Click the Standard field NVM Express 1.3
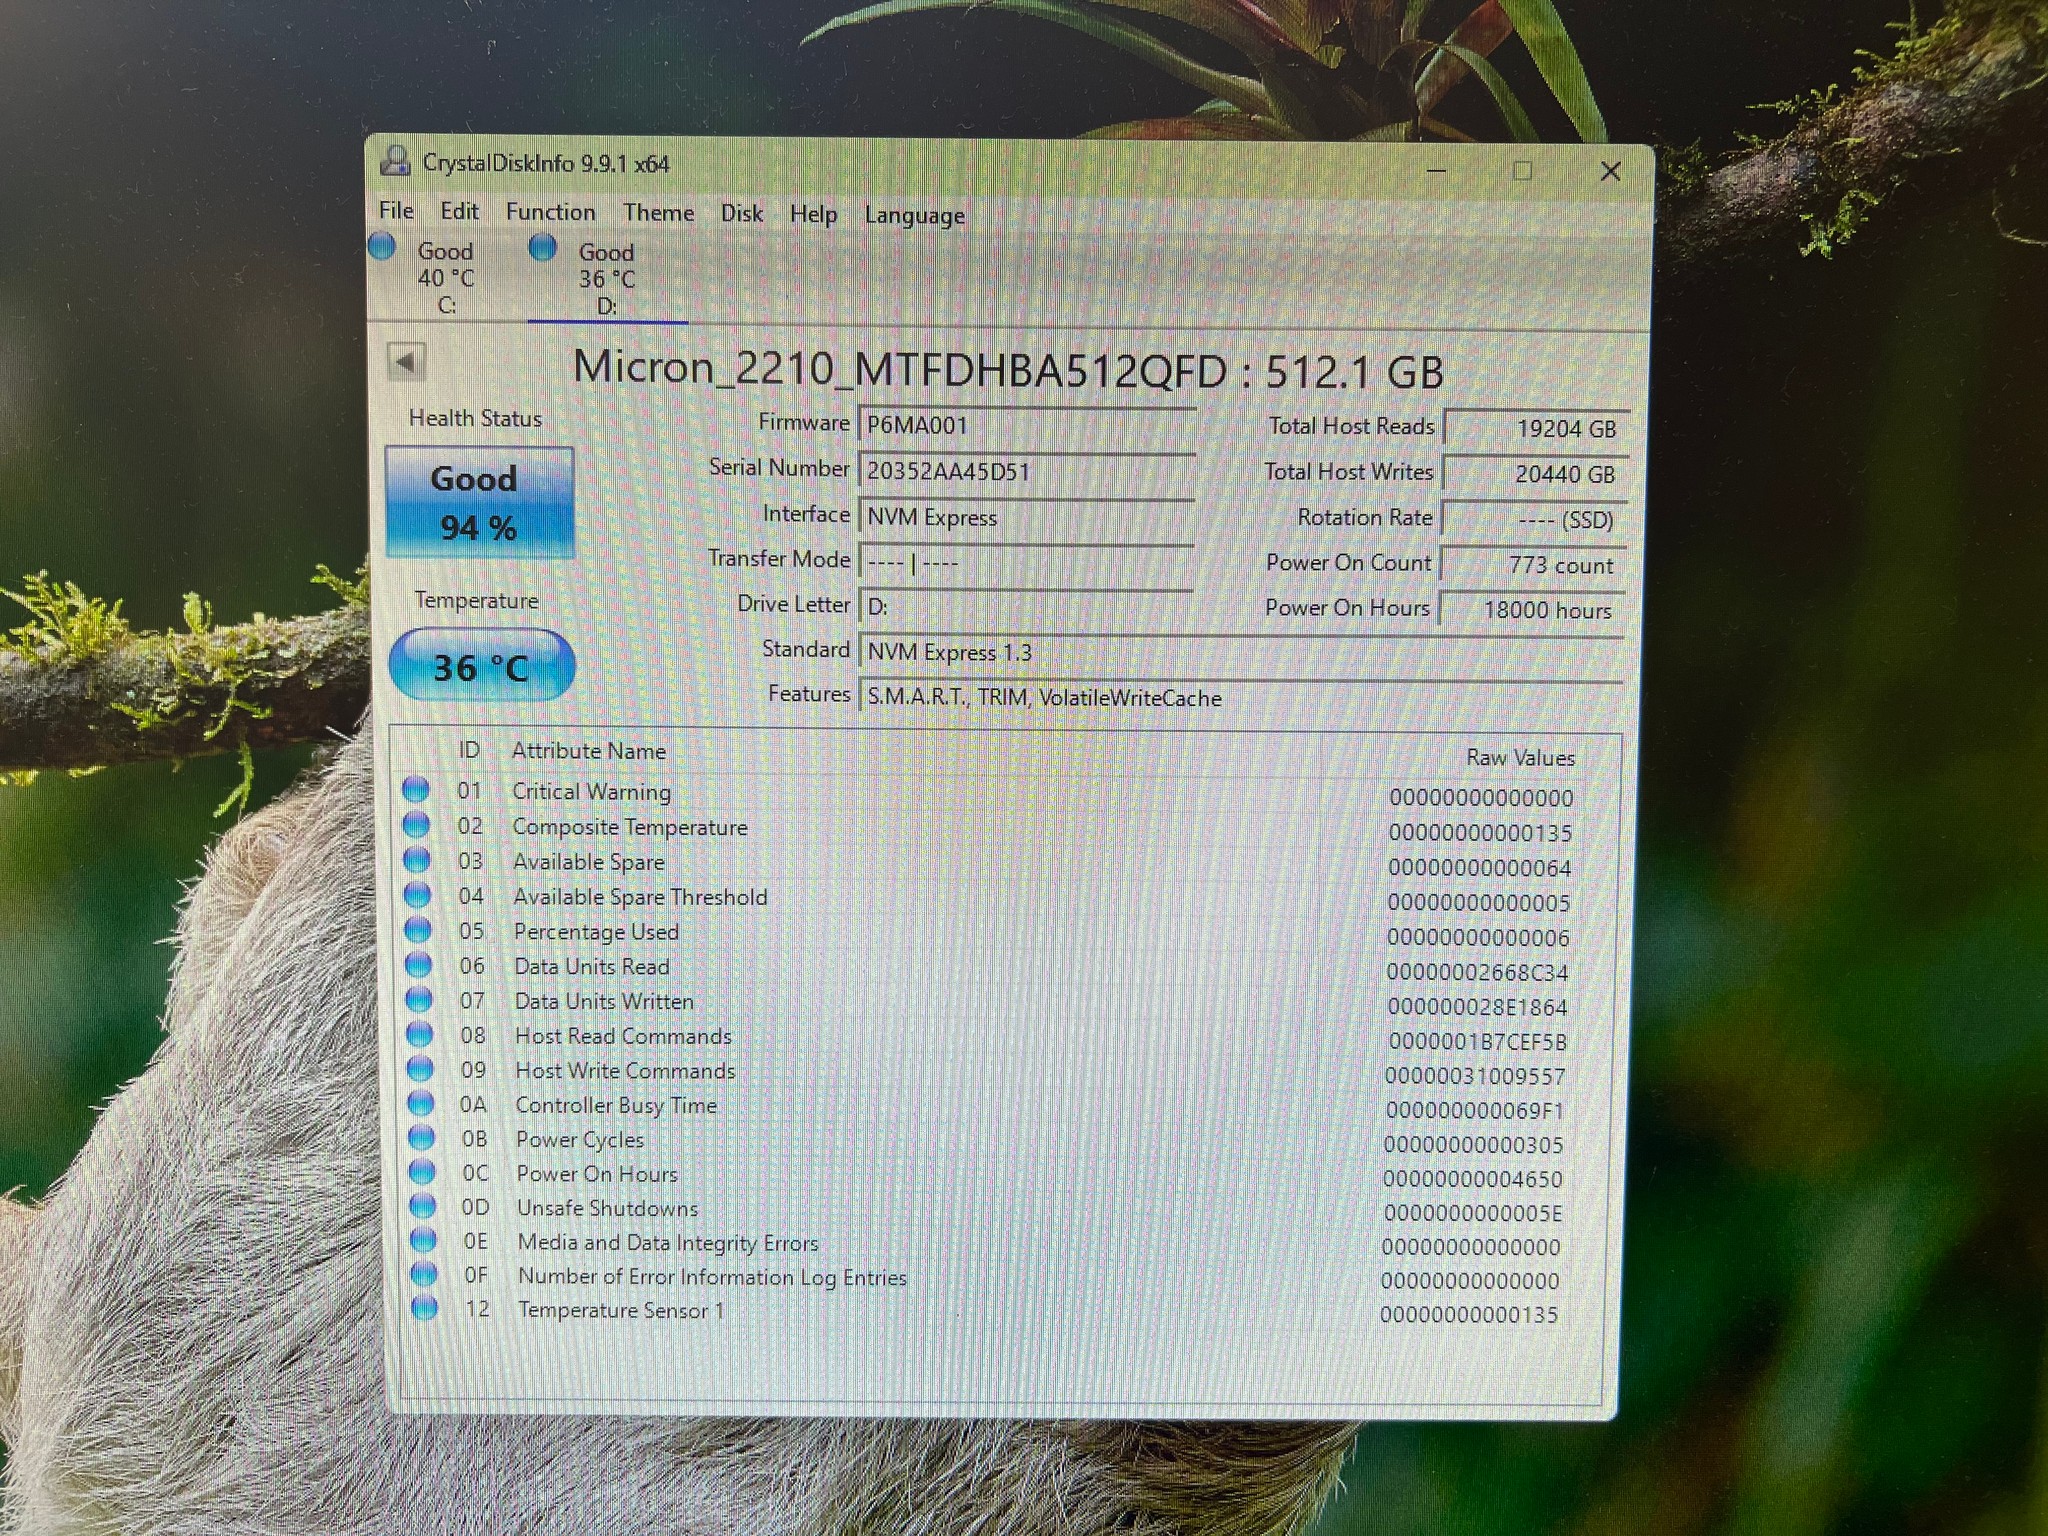 point(1240,652)
